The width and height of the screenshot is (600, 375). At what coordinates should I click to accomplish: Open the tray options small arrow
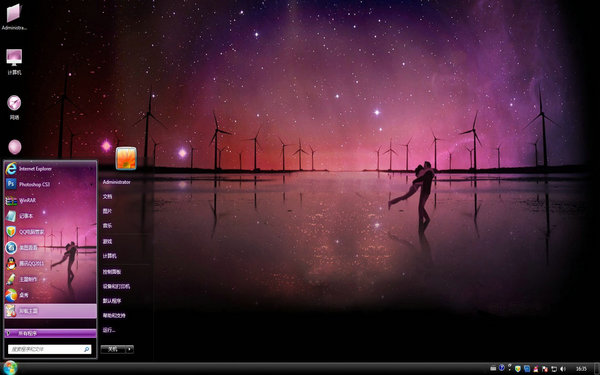pos(509,367)
